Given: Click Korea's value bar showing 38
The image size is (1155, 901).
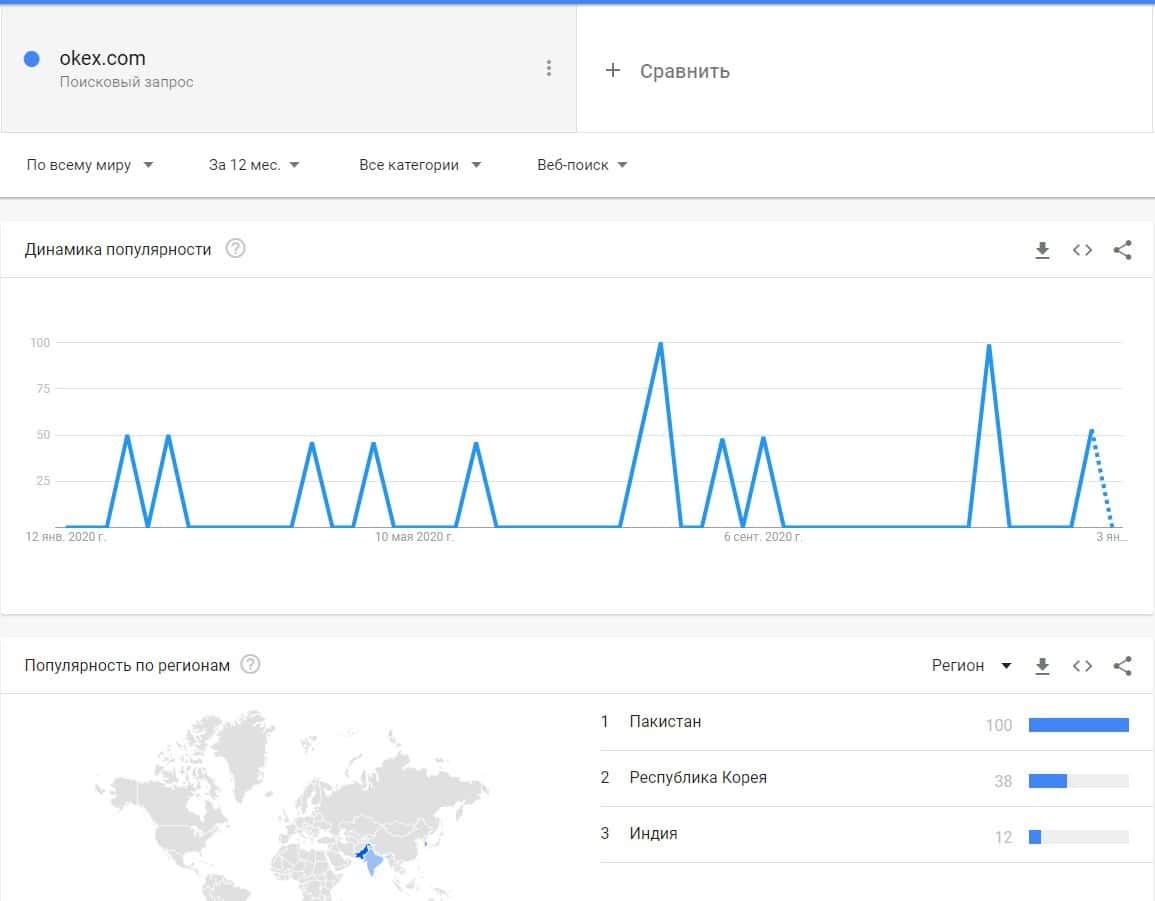Looking at the screenshot, I should point(1078,781).
